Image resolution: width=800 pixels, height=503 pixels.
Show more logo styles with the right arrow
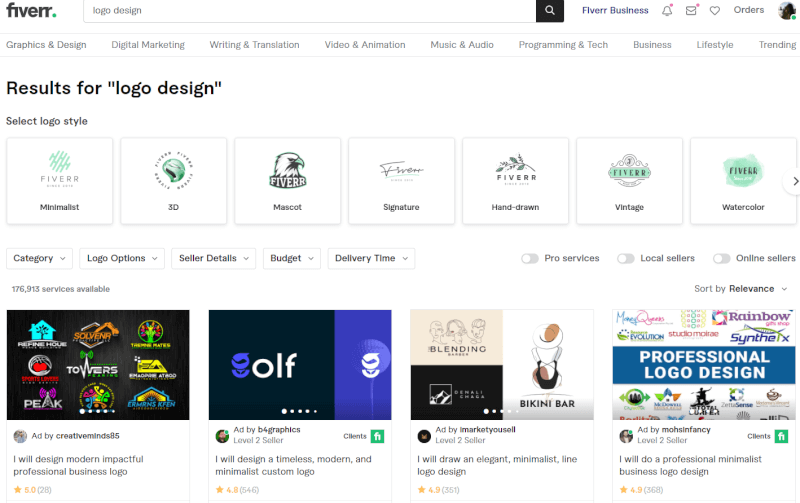794,181
